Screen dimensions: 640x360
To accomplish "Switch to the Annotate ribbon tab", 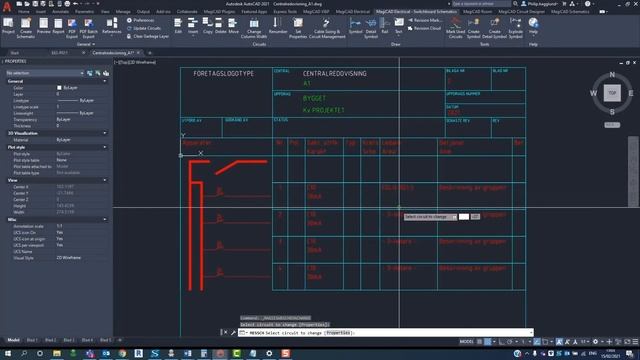I will point(60,12).
